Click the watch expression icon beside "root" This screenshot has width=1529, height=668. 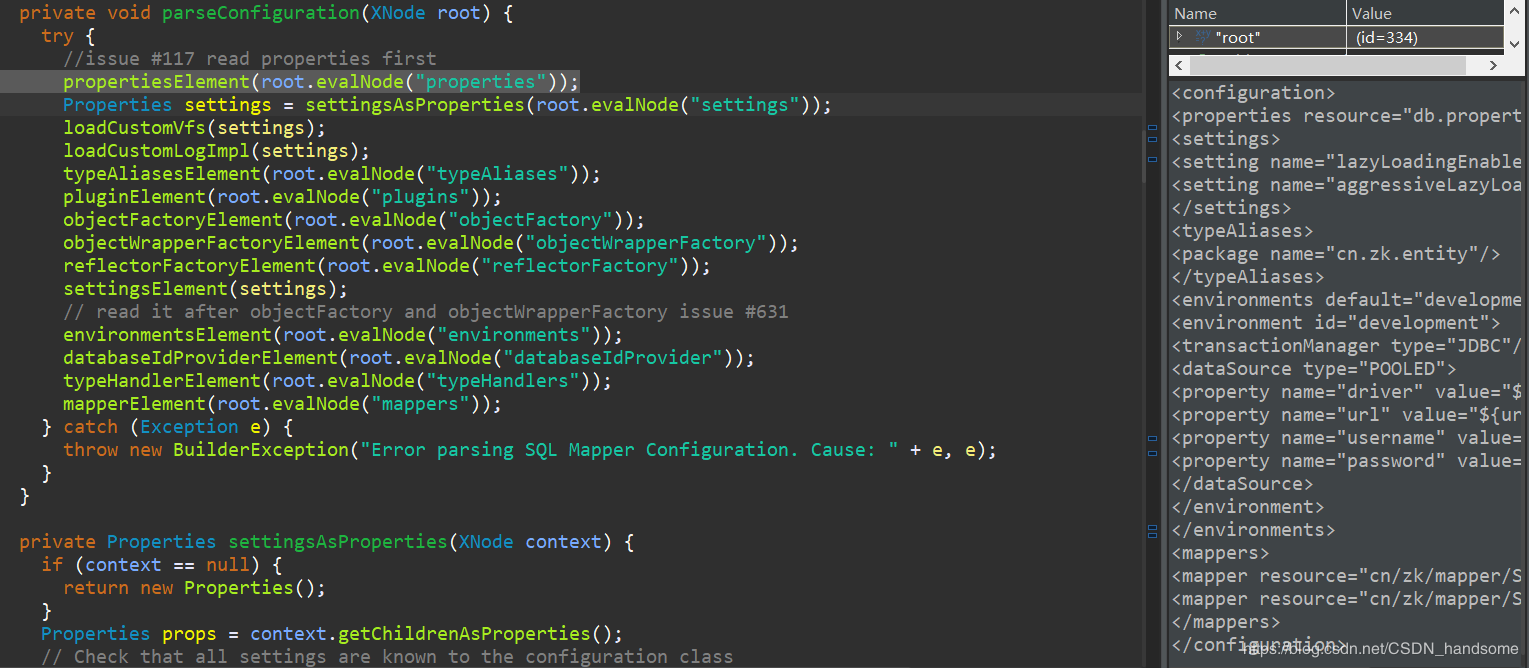1202,37
